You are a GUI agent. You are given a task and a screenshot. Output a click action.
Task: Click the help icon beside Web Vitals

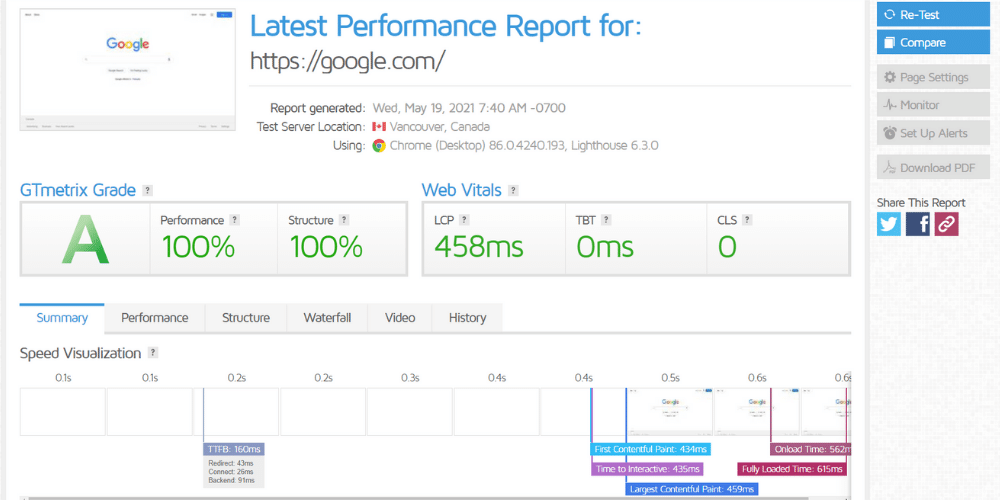pyautogui.click(x=514, y=190)
